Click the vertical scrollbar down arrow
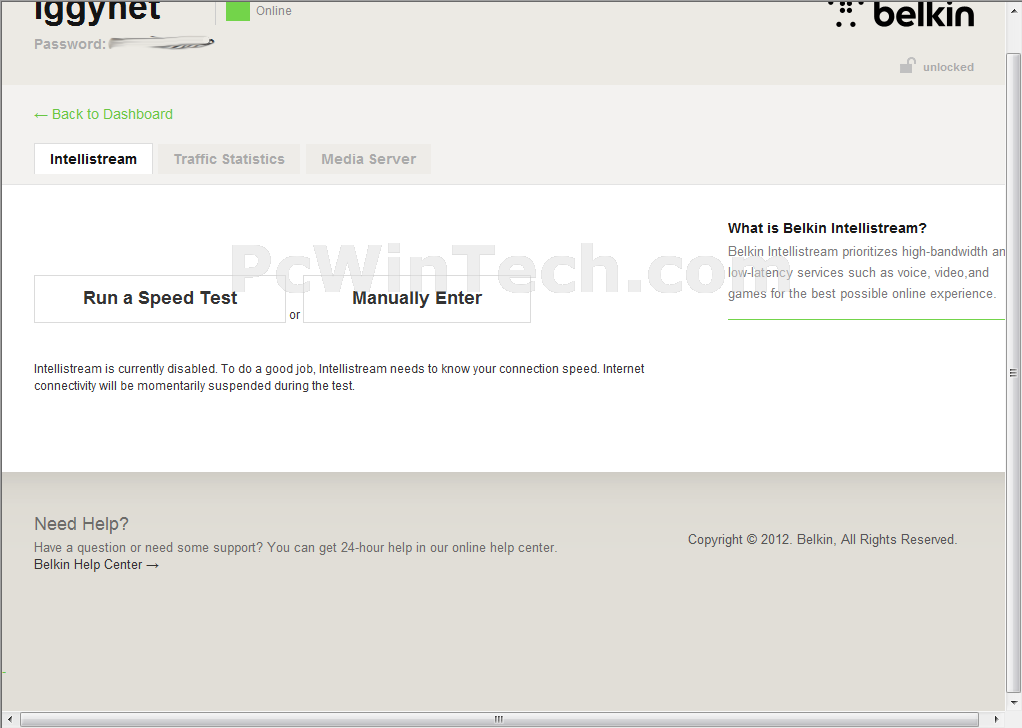The height and width of the screenshot is (728, 1022). pos(1013,703)
